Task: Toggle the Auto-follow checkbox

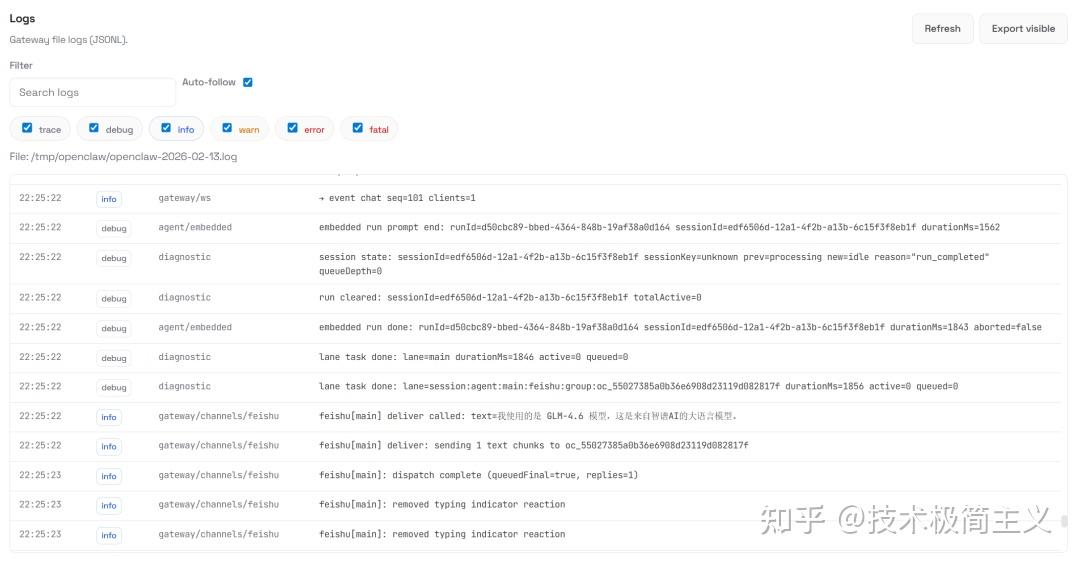Action: pyautogui.click(x=248, y=82)
